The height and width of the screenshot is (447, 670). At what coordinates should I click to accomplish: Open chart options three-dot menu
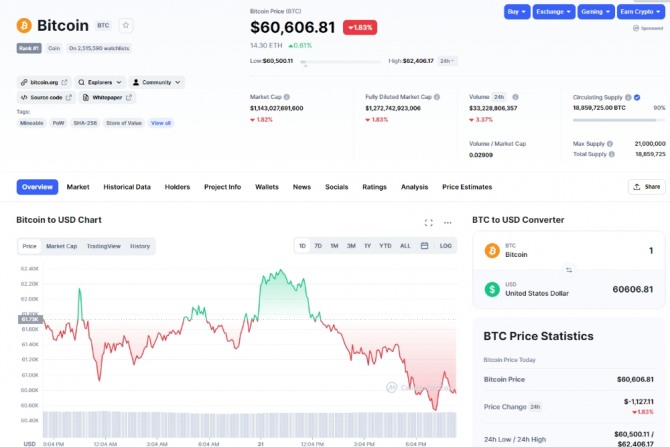tap(448, 222)
